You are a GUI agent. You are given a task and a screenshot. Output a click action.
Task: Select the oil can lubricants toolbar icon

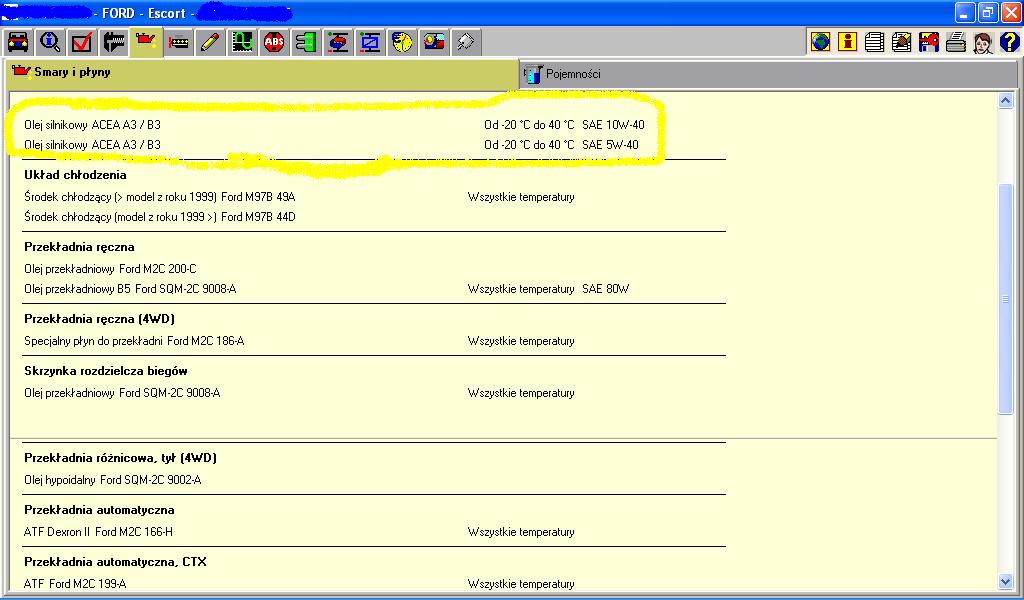click(x=146, y=42)
